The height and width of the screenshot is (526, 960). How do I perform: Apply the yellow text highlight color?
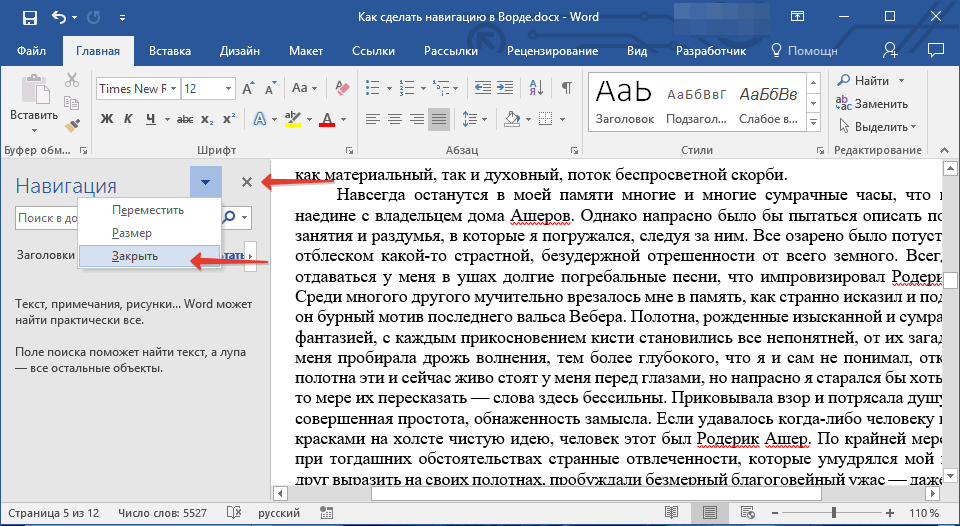pyautogui.click(x=293, y=119)
